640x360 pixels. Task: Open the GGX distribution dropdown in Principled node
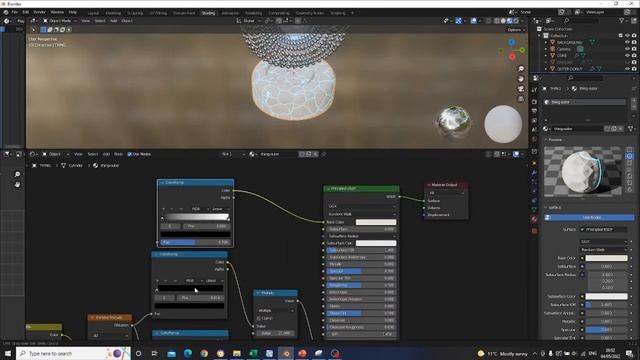[x=361, y=206]
